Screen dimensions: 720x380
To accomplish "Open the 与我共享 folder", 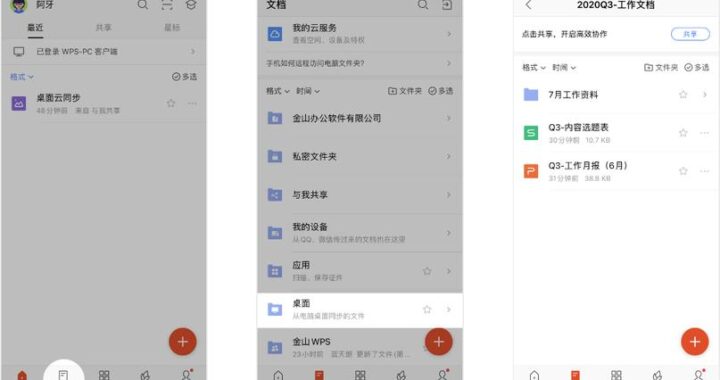I will click(x=360, y=195).
